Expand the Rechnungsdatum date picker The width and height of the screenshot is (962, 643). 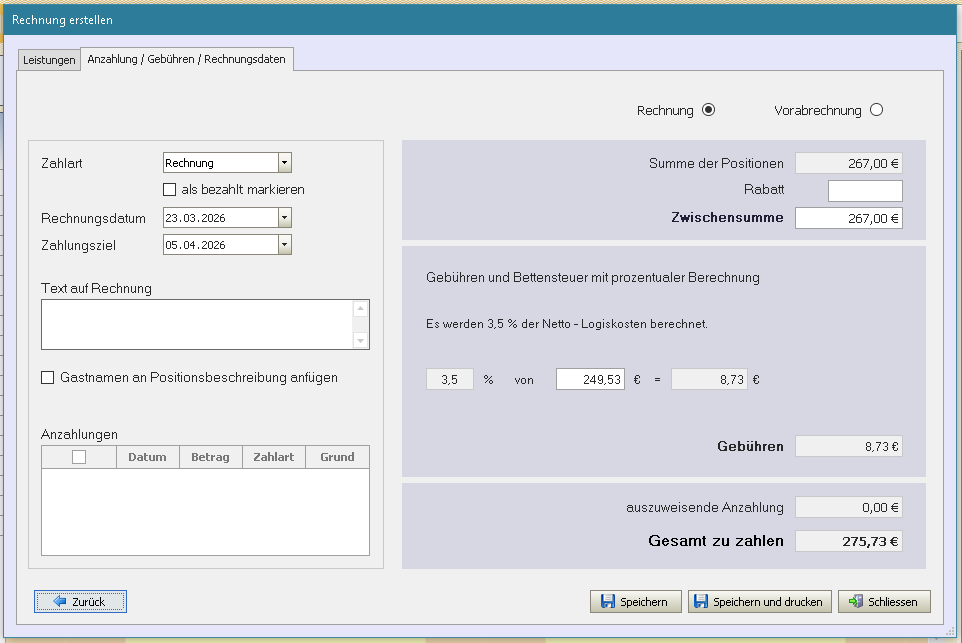[x=284, y=218]
